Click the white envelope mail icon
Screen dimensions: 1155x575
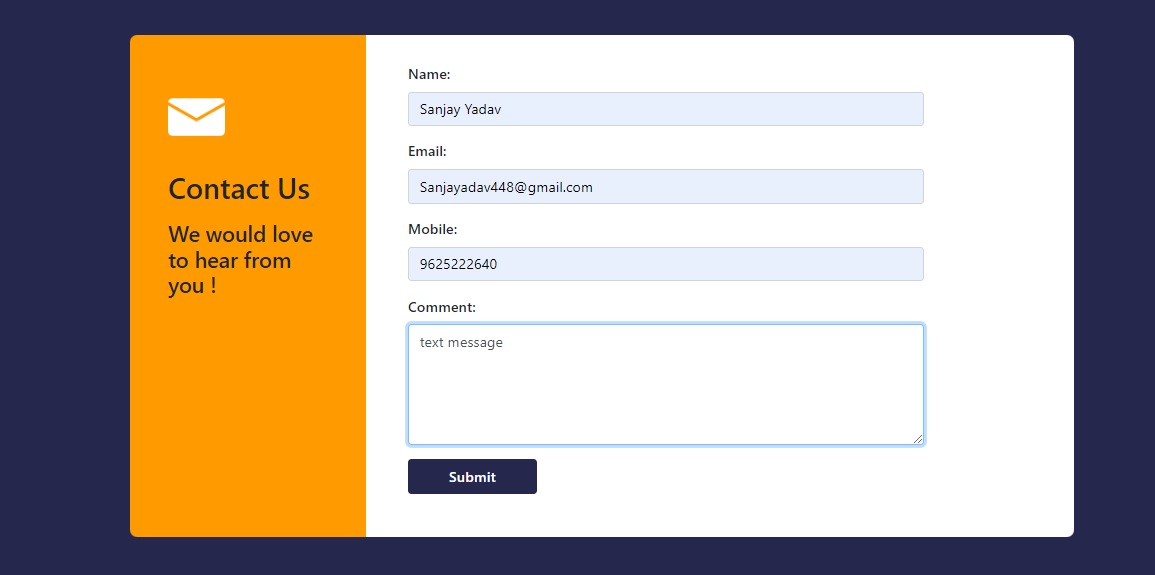pos(196,116)
